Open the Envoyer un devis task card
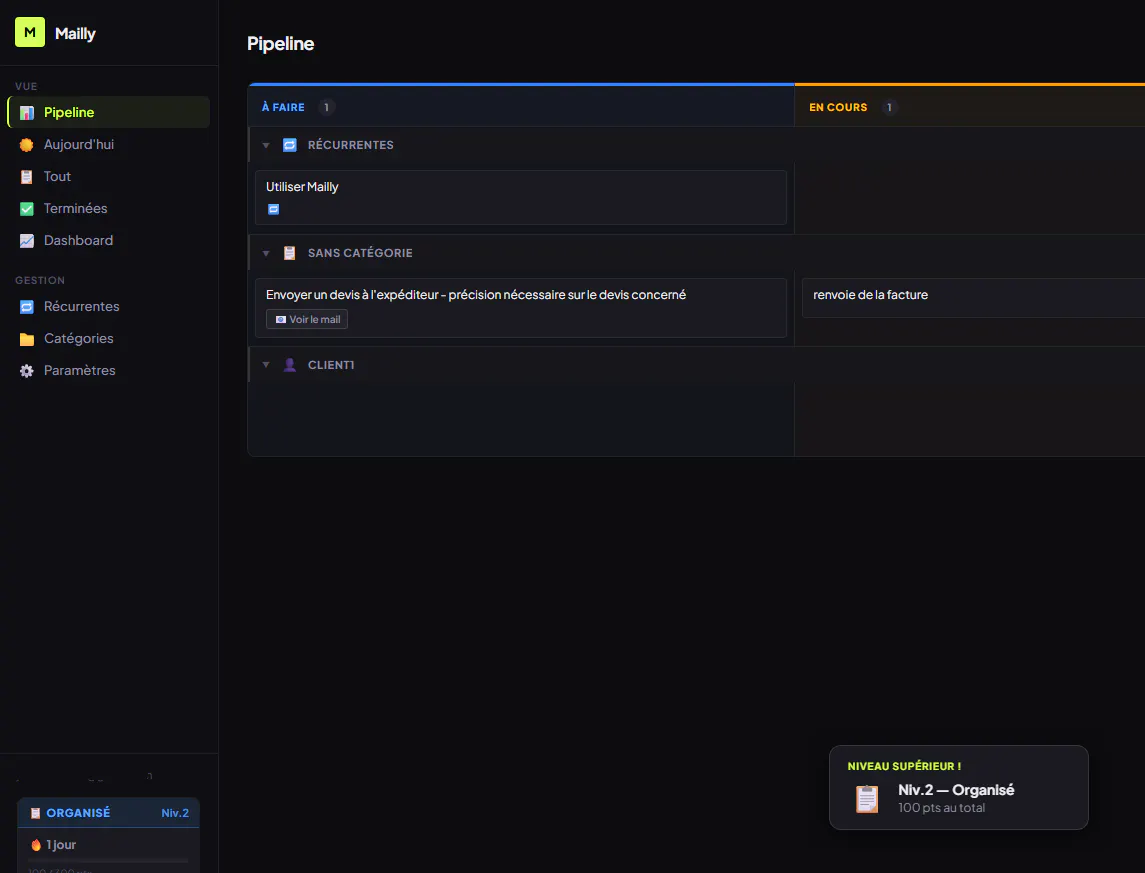 point(521,308)
